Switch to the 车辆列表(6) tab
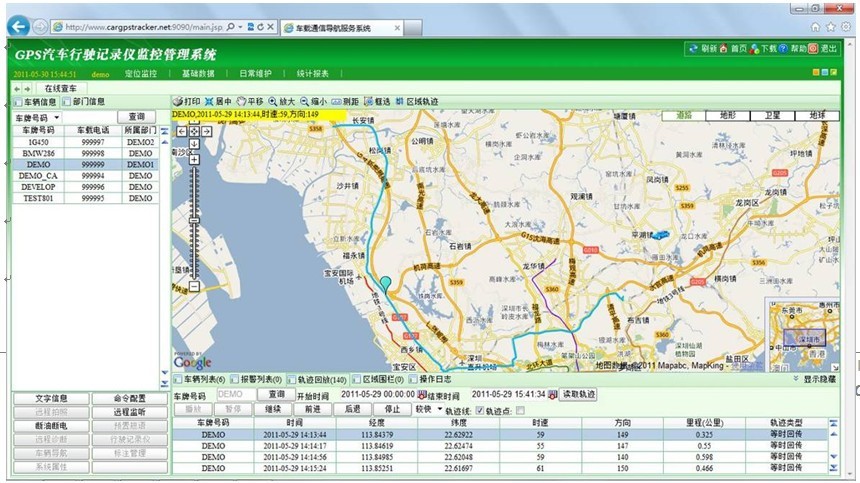 [x=200, y=379]
